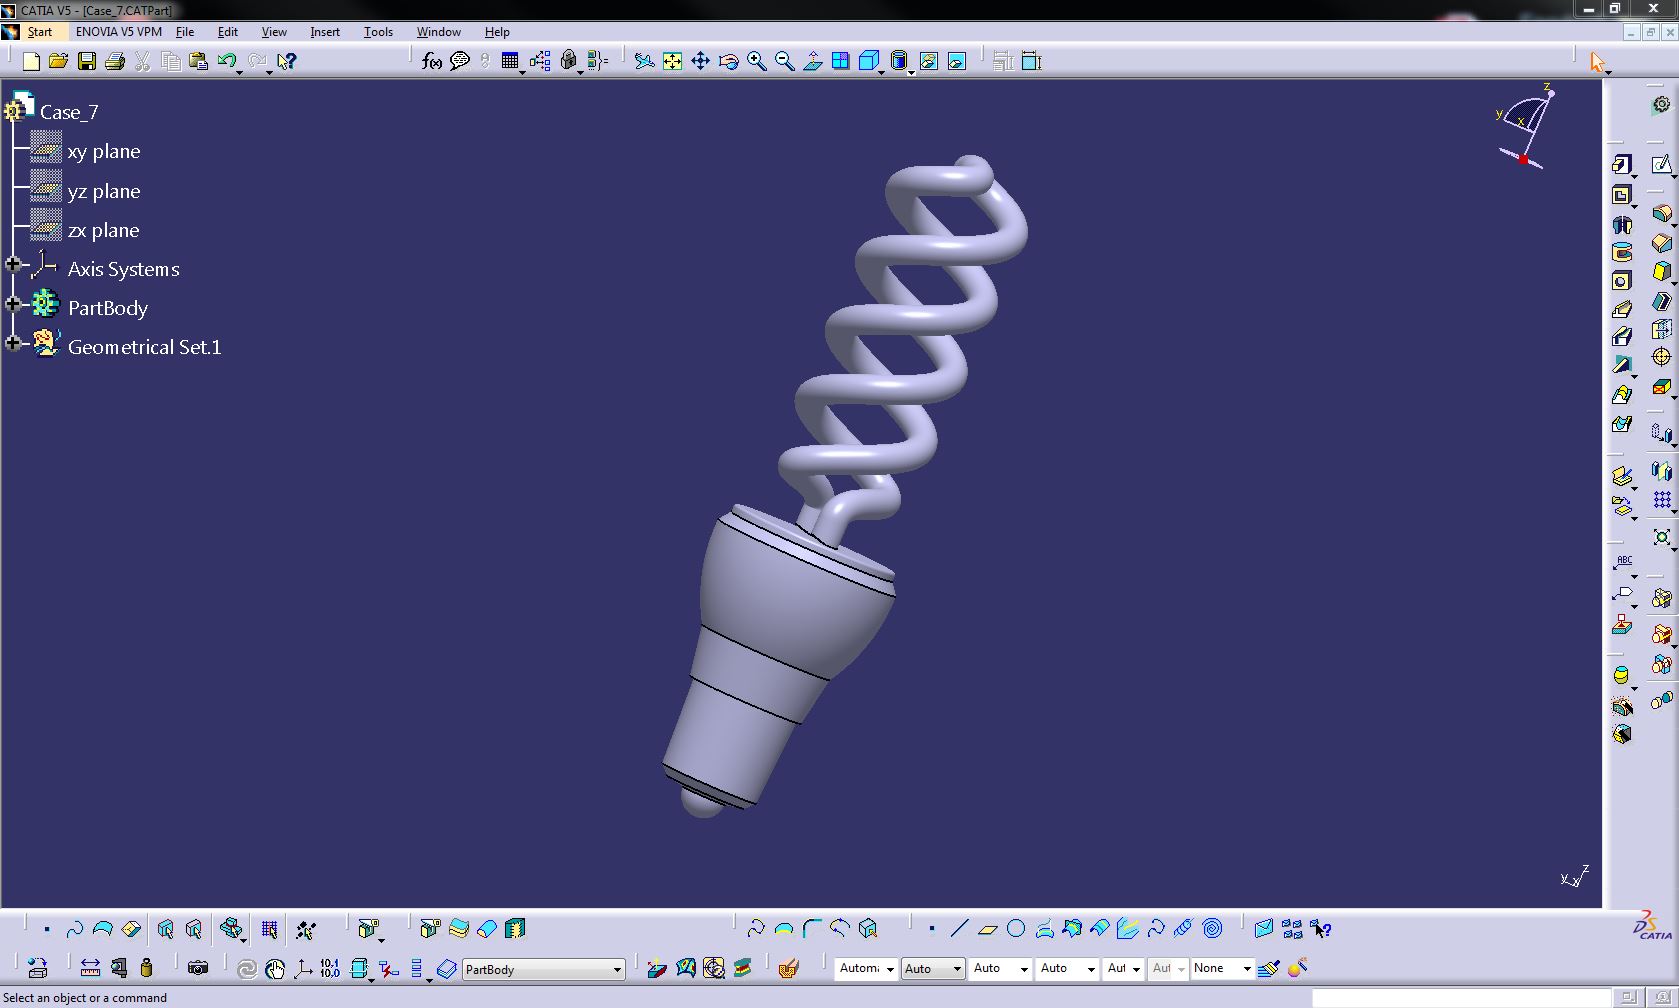
Task: Open the PartBody combo box
Action: click(544, 969)
